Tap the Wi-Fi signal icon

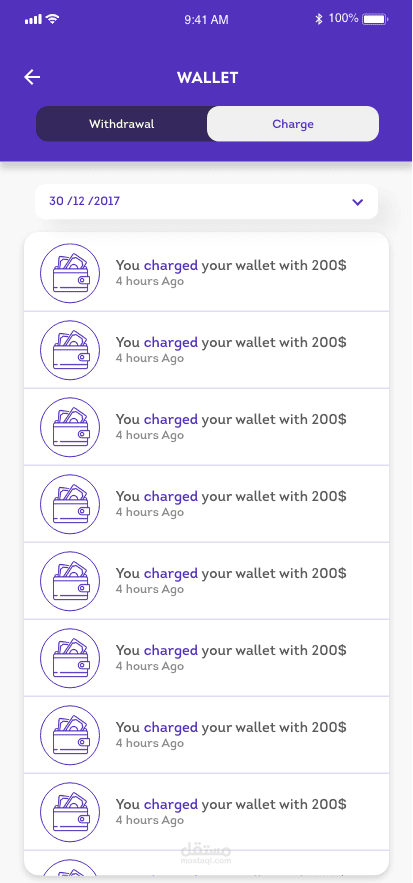tap(53, 19)
